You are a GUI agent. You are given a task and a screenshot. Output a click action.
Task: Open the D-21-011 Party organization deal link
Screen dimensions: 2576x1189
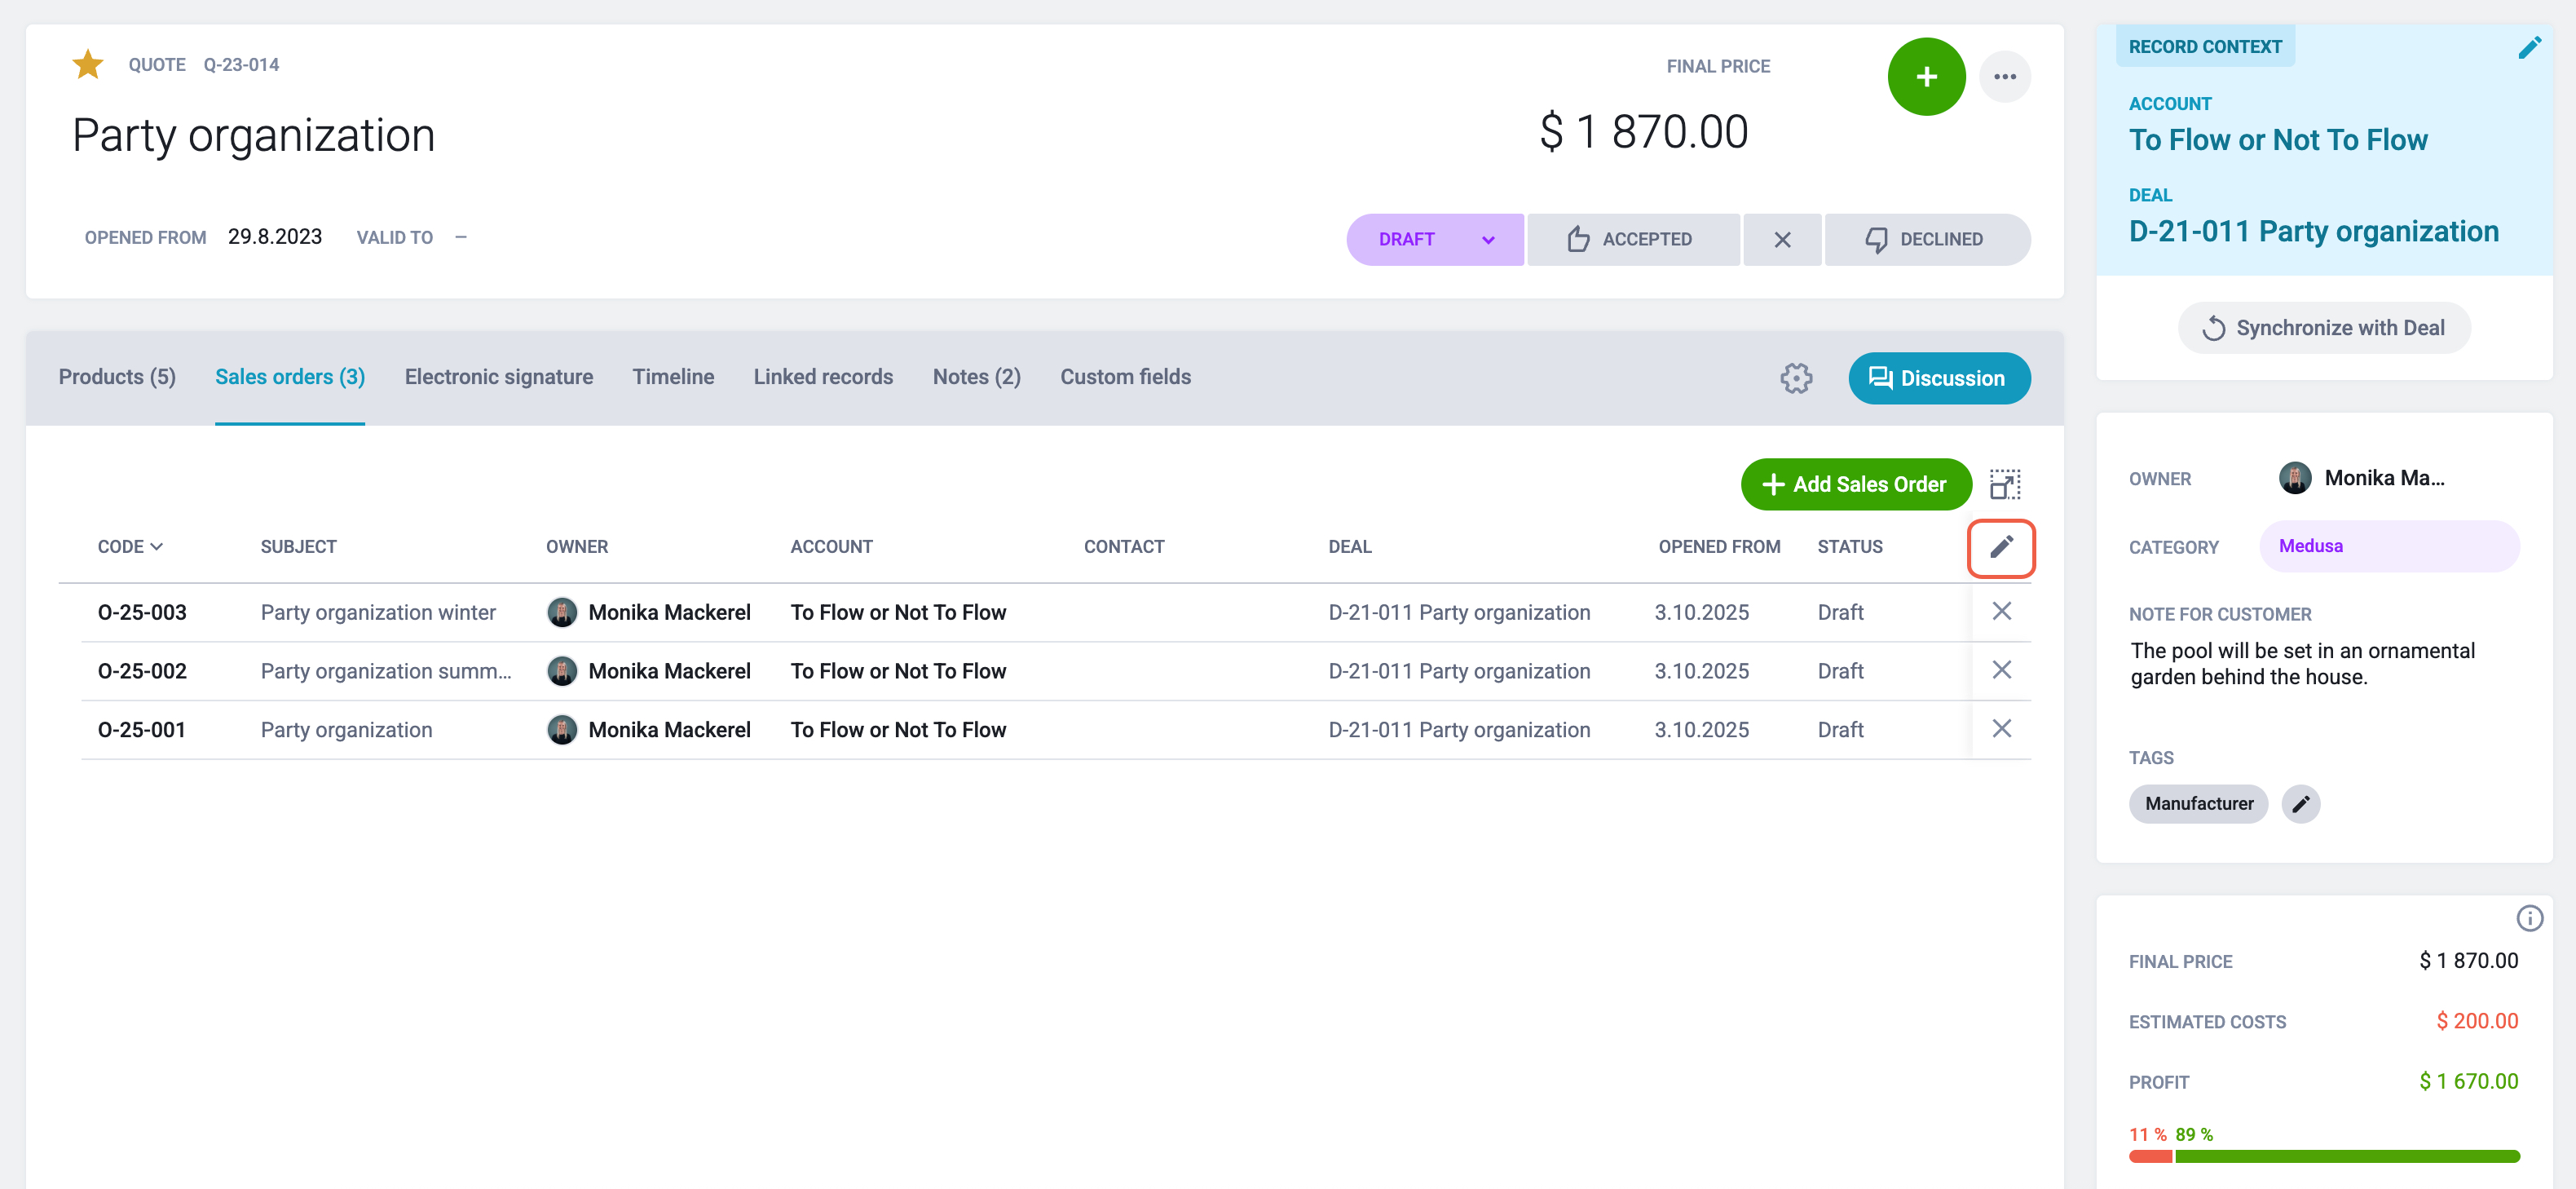pyautogui.click(x=2313, y=231)
